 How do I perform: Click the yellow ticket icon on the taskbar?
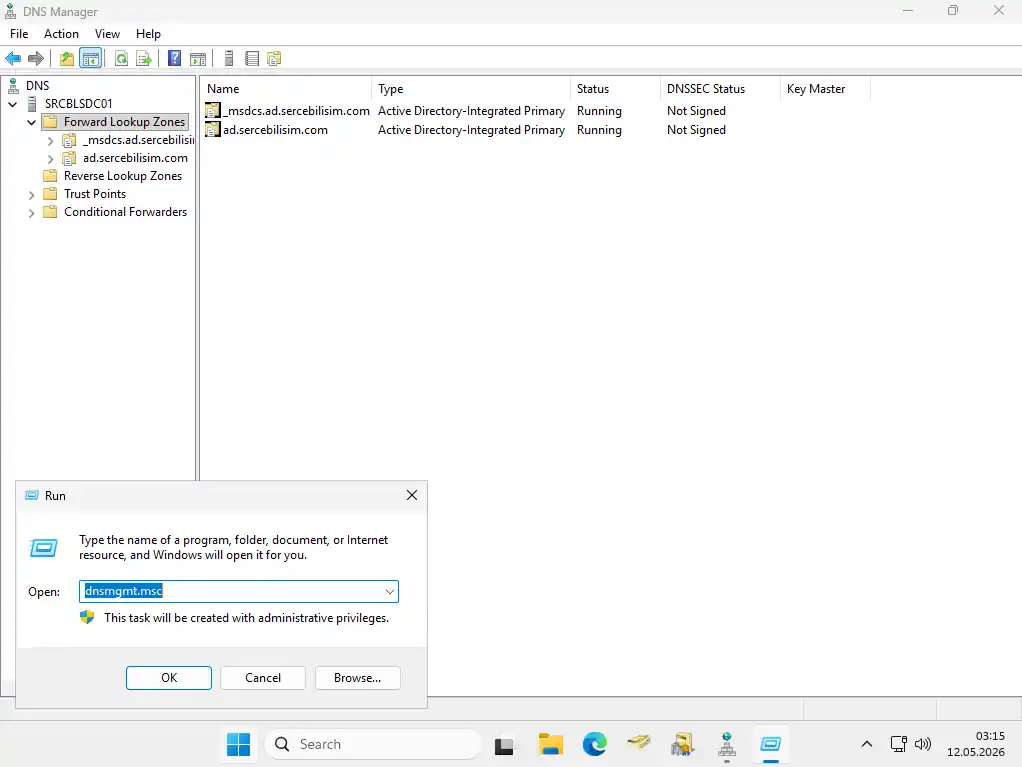[639, 744]
